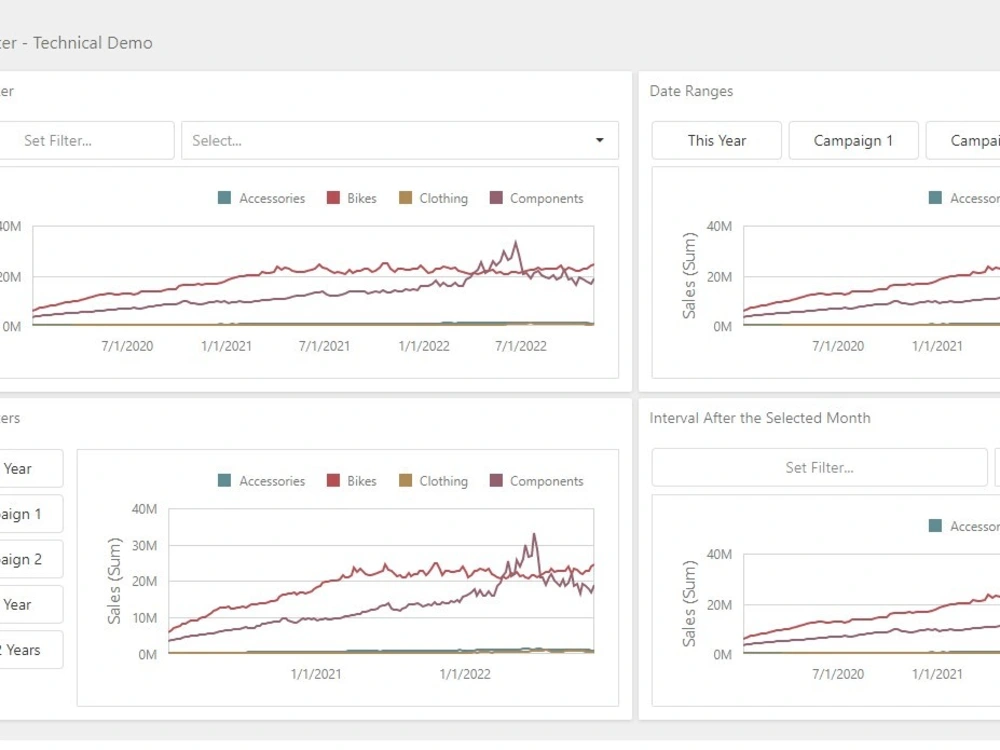The width and height of the screenshot is (1000, 750).
Task: Click the Accessories legend icon in Date Ranges chart
Action: pyautogui.click(x=935, y=198)
